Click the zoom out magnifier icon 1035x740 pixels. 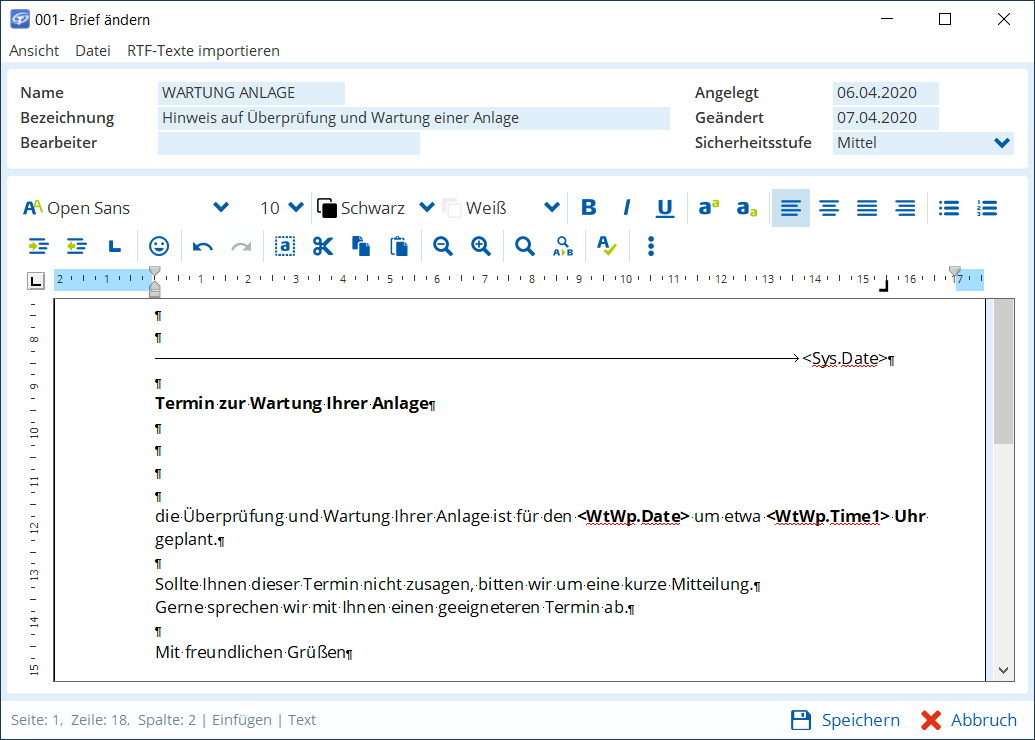coord(443,246)
